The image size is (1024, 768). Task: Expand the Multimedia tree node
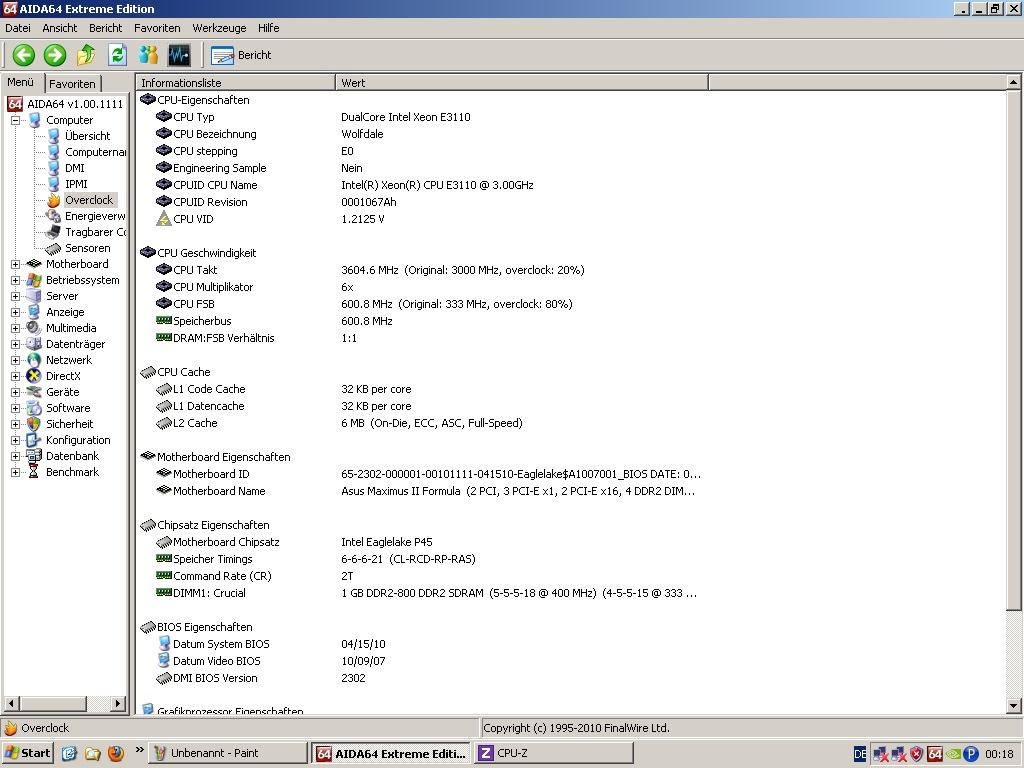pos(15,328)
